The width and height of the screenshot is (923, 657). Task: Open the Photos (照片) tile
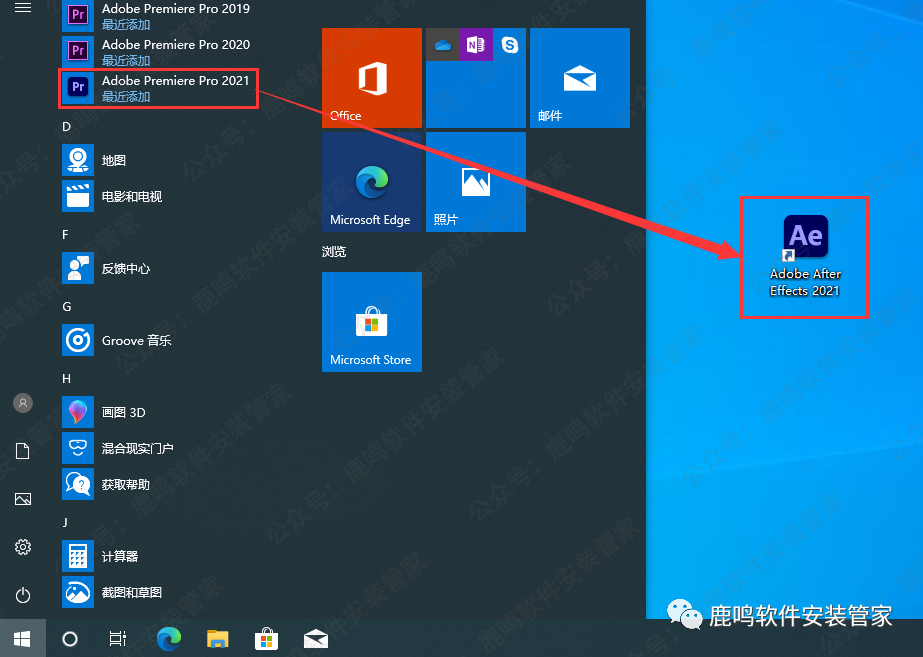coord(475,182)
